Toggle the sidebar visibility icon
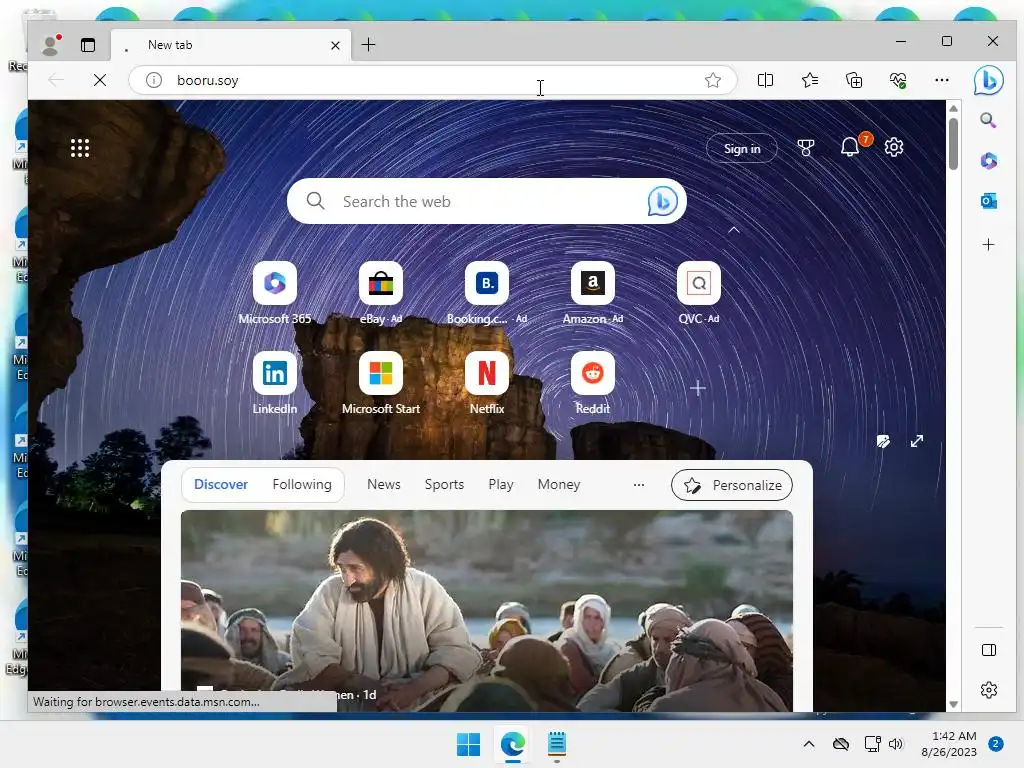This screenshot has height=768, width=1024. point(989,650)
